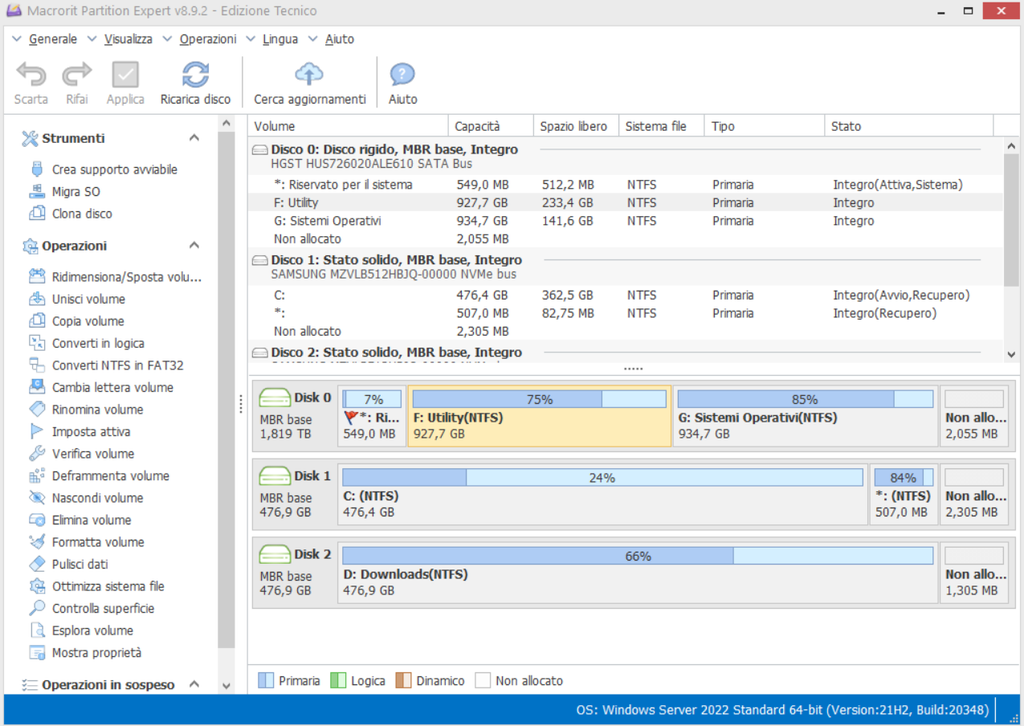This screenshot has width=1024, height=726.
Task: Click the volume list scroll down arrow
Action: tap(1011, 355)
